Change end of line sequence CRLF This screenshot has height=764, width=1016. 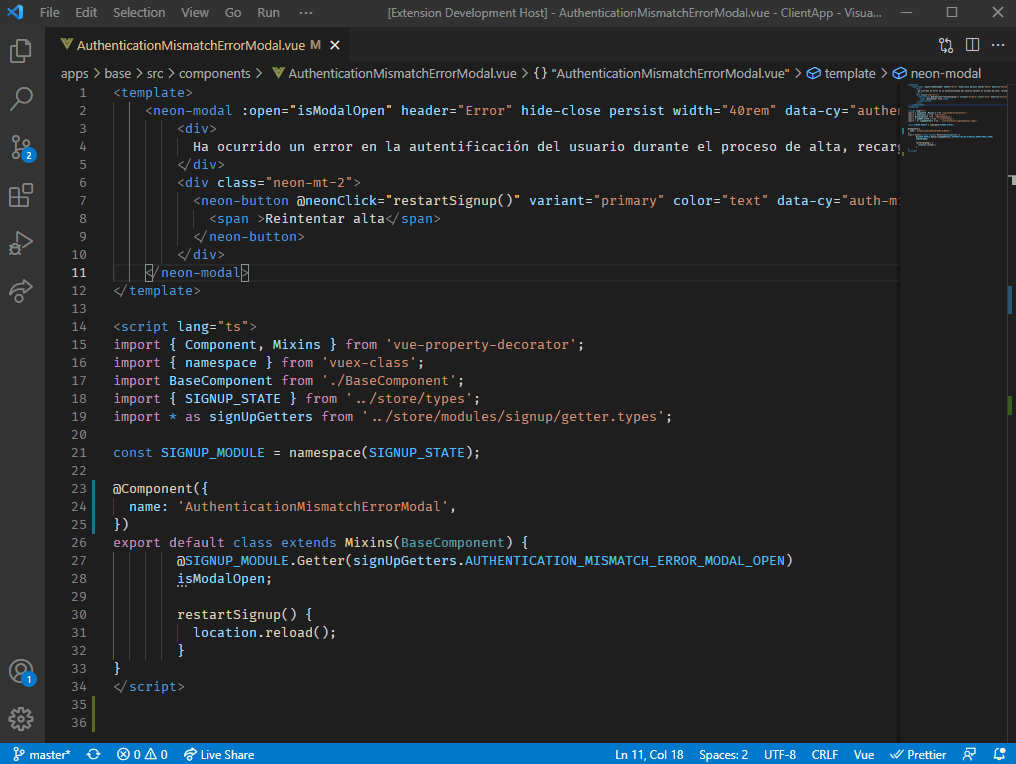tap(824, 754)
